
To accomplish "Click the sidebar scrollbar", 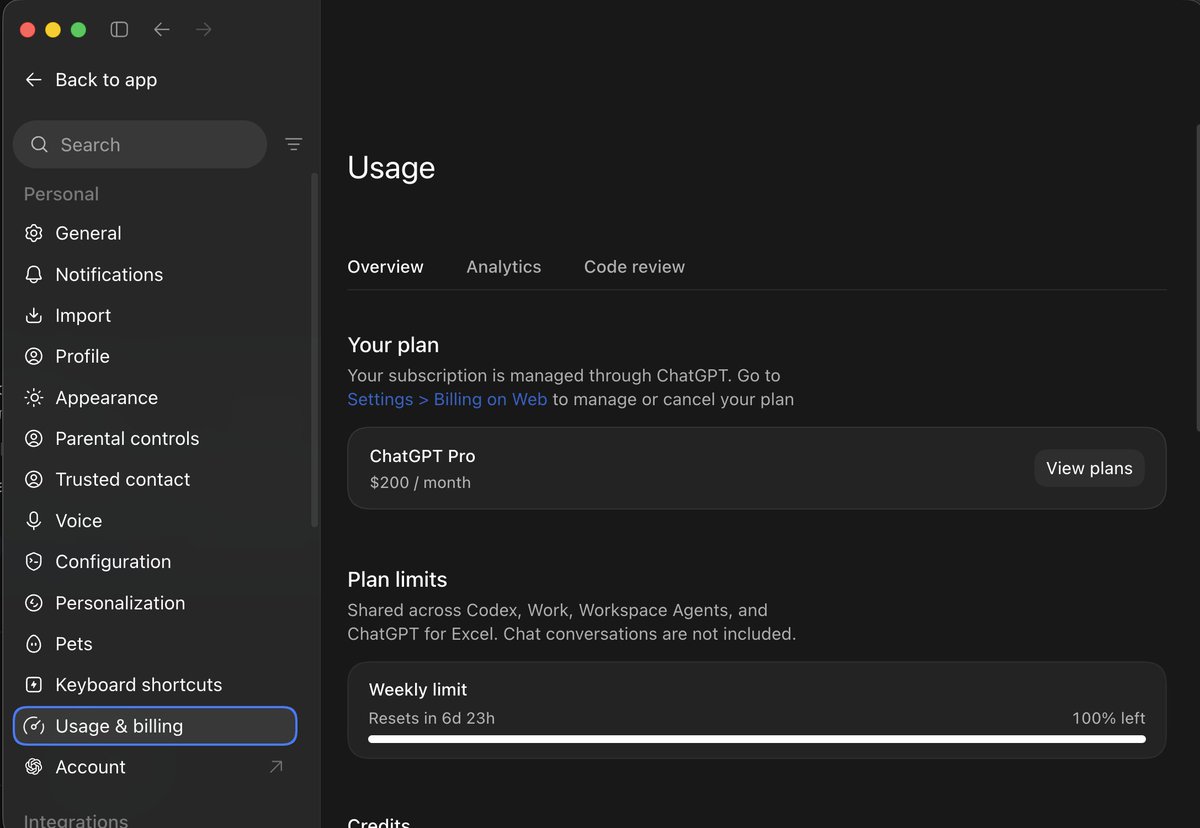I will [x=315, y=350].
